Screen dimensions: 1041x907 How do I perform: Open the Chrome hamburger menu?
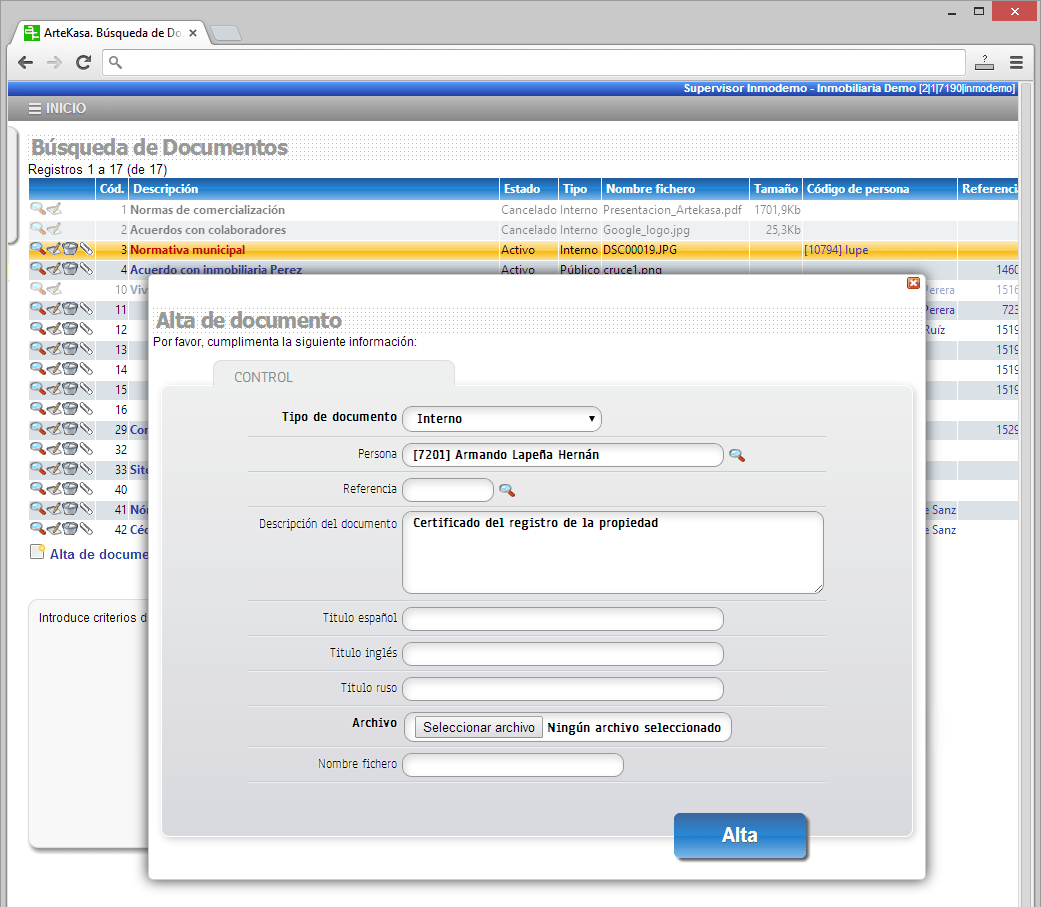pyautogui.click(x=1016, y=62)
